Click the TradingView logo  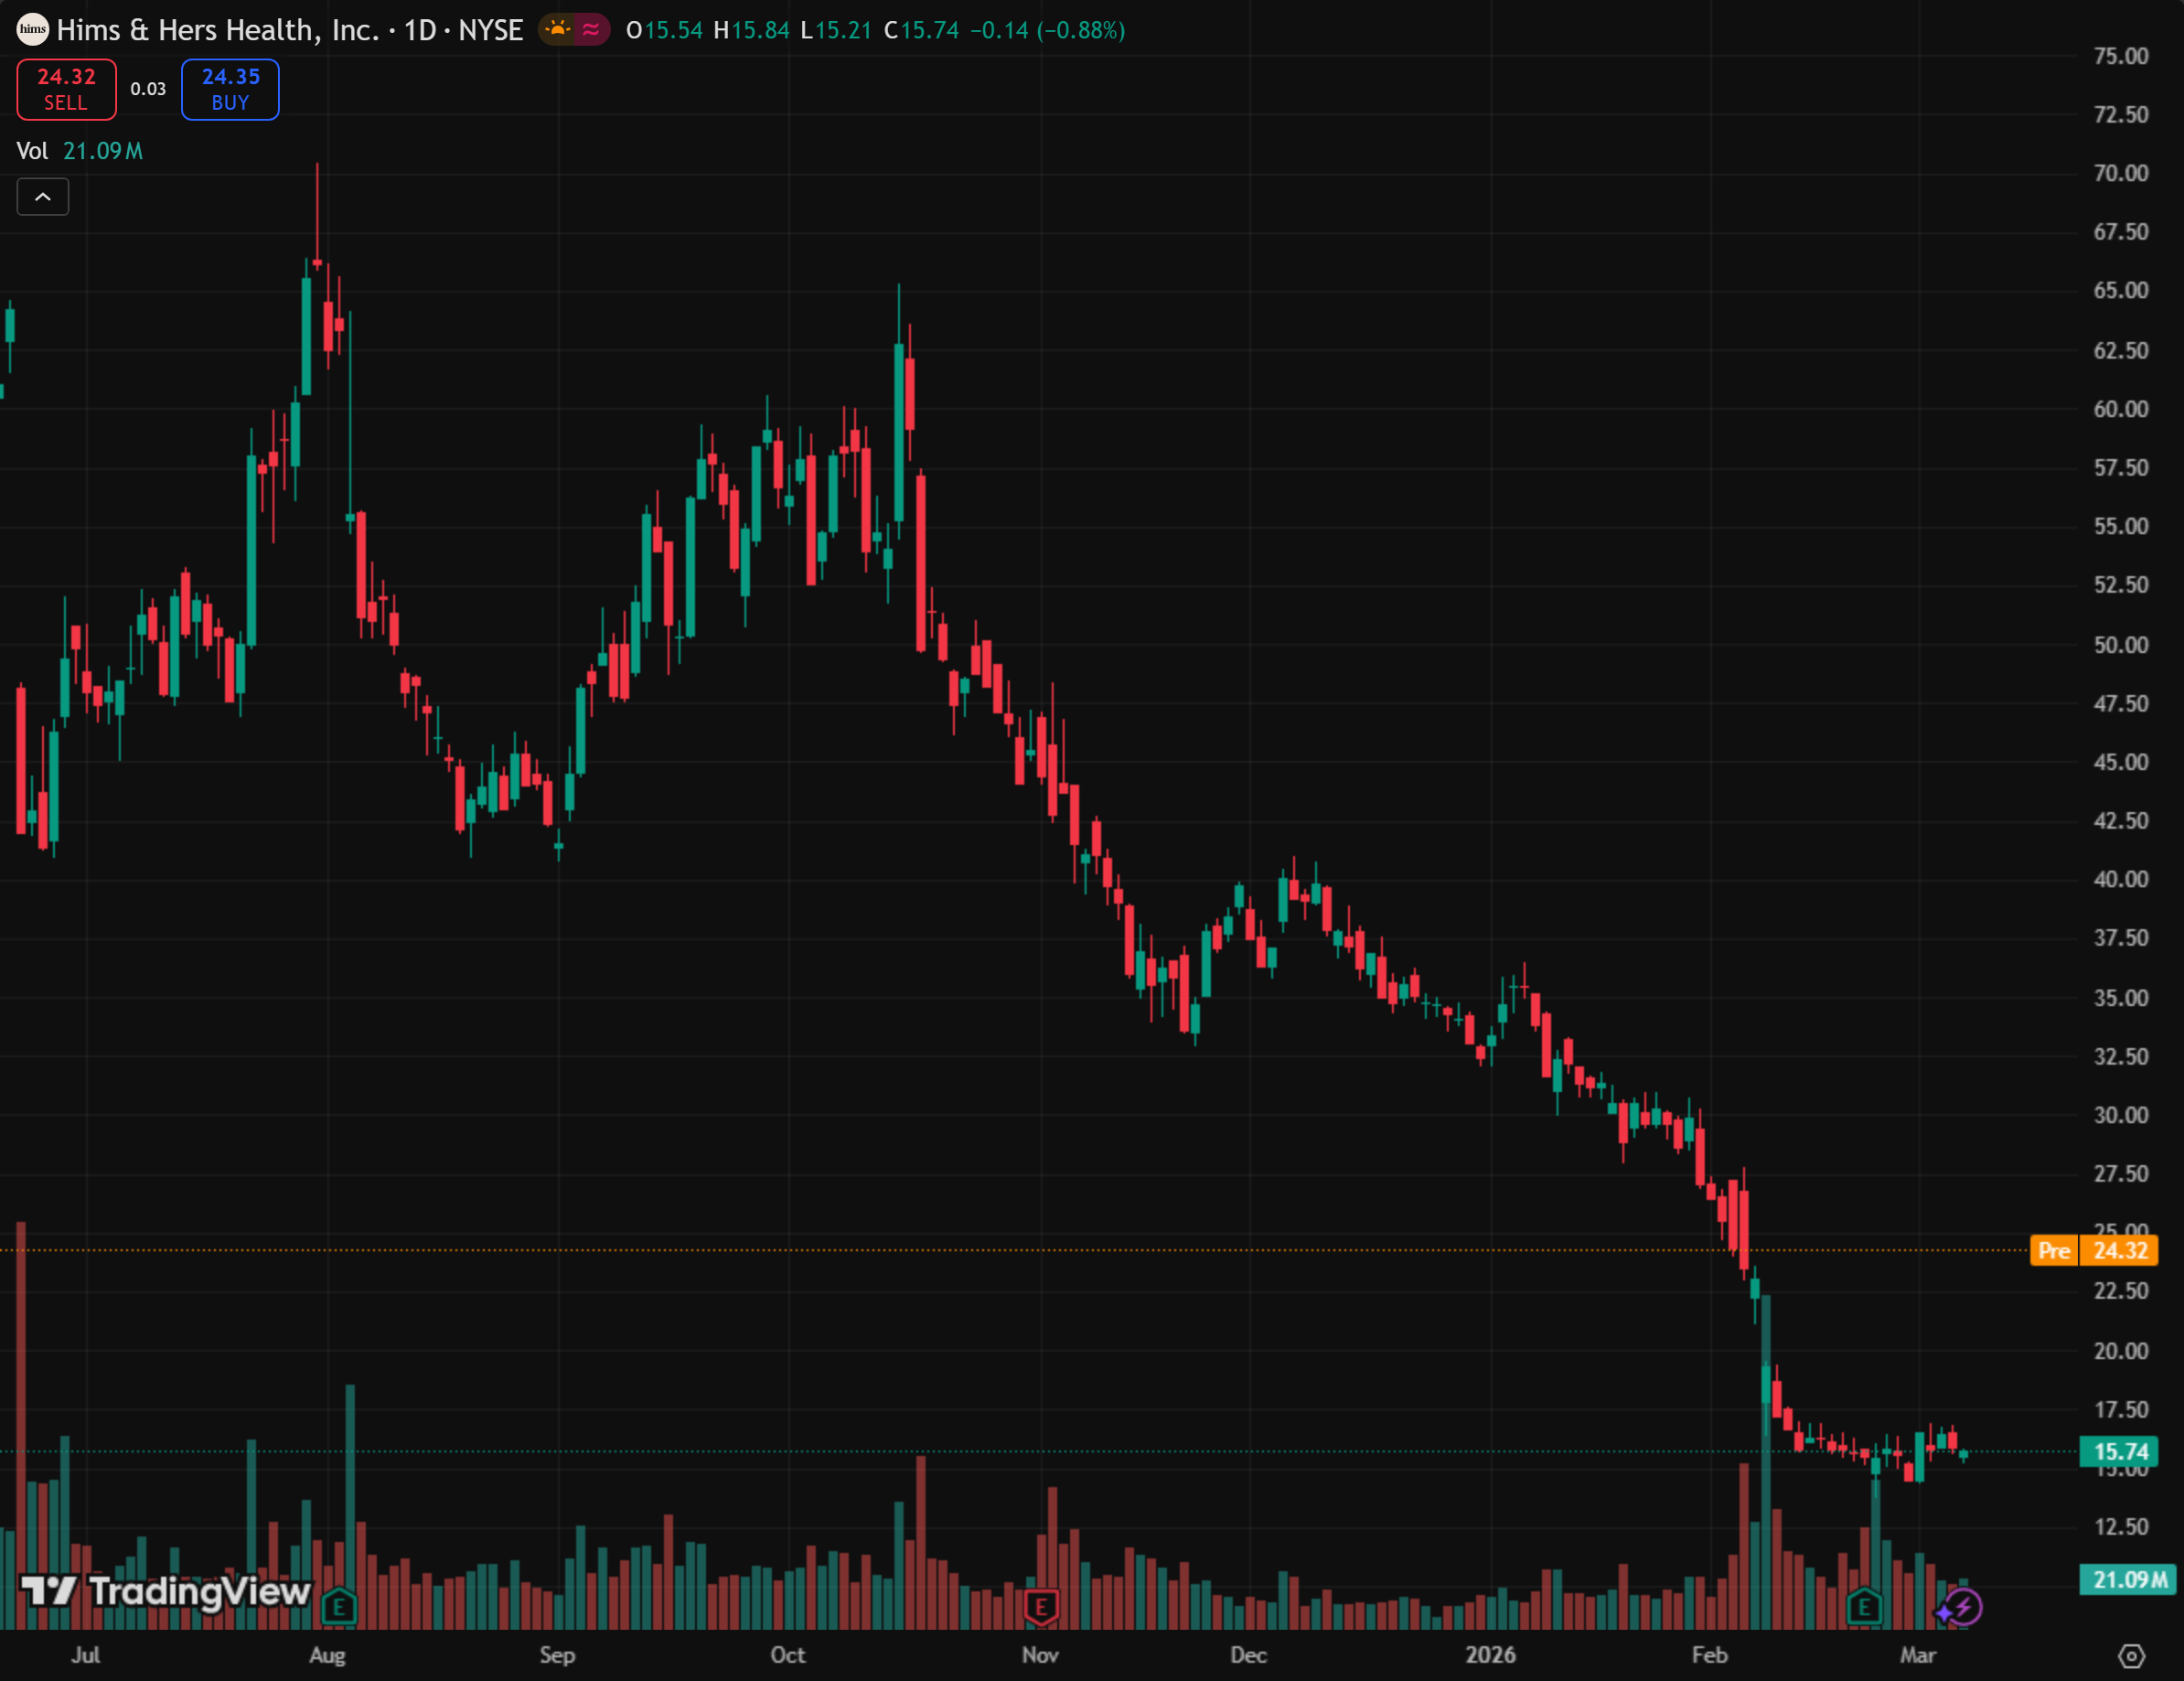[x=166, y=1591]
